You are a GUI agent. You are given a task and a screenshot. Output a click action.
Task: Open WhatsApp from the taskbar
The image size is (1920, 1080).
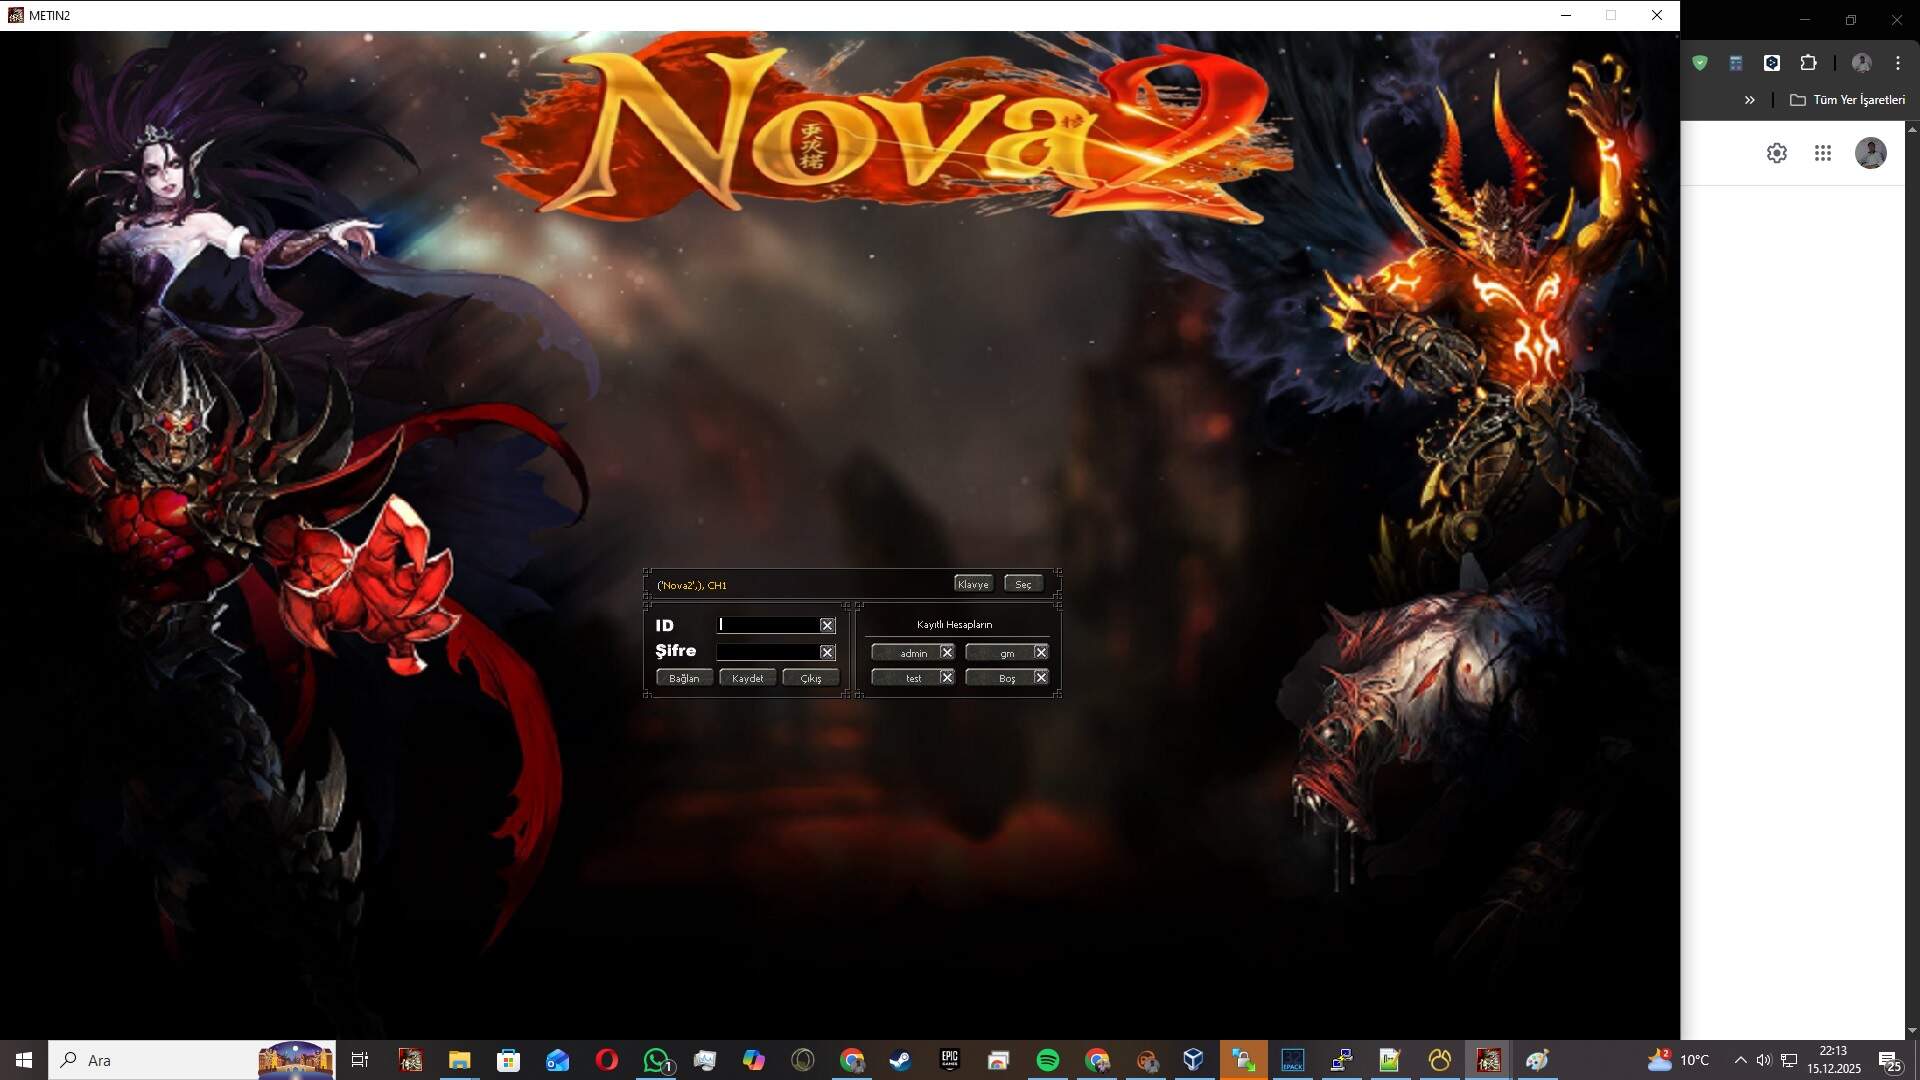pyautogui.click(x=656, y=1060)
